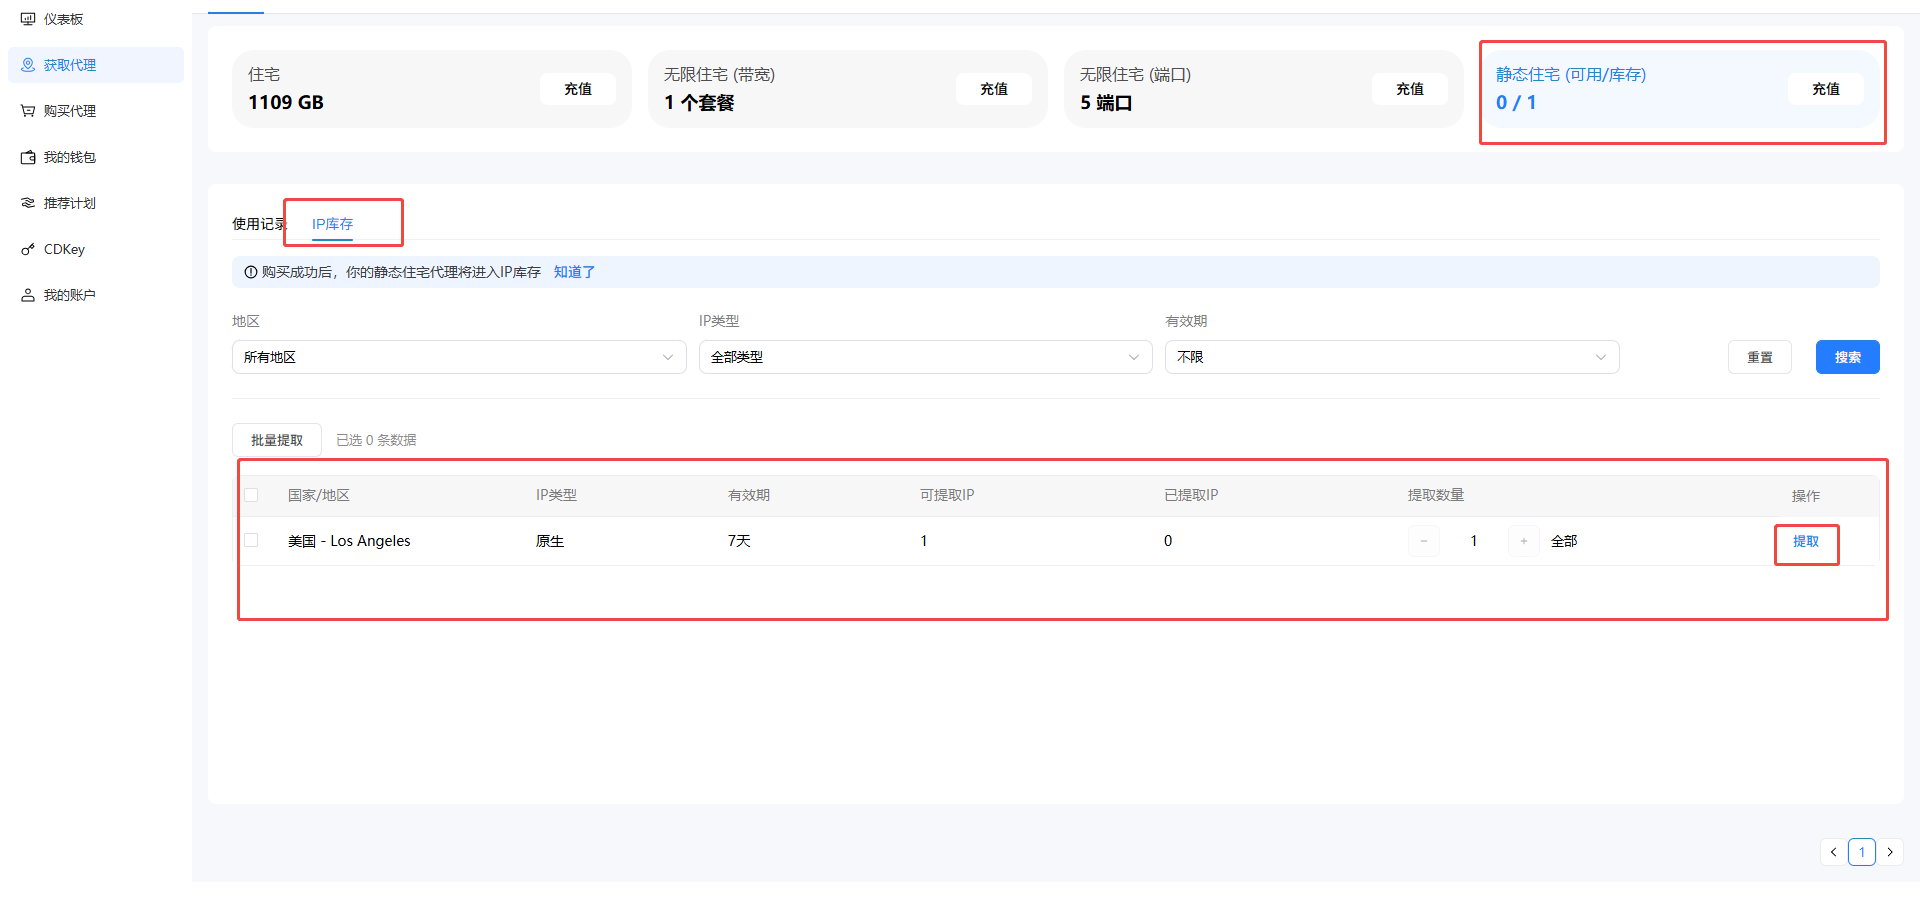Click the 获取代理 sidebar icon
The width and height of the screenshot is (1920, 906).
(x=28, y=65)
